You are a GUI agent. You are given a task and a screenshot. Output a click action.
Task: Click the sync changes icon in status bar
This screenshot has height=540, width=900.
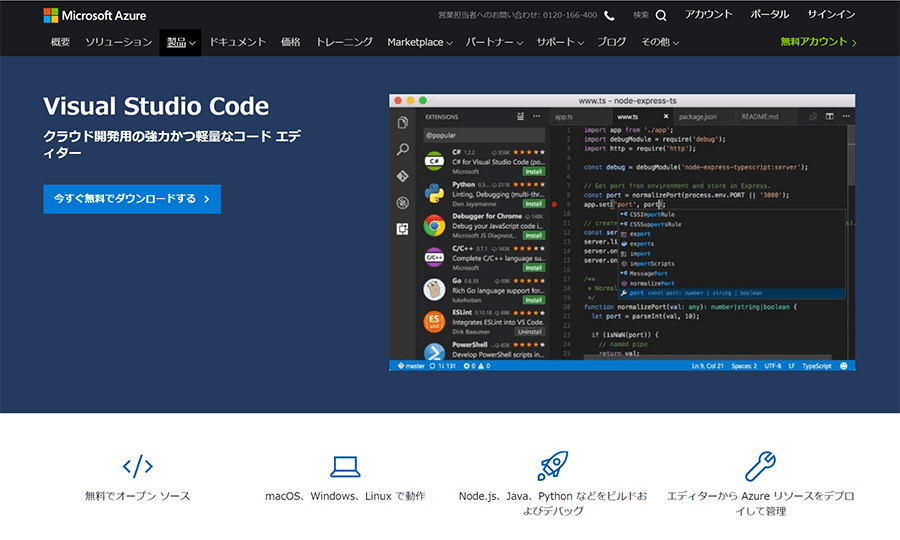click(433, 366)
